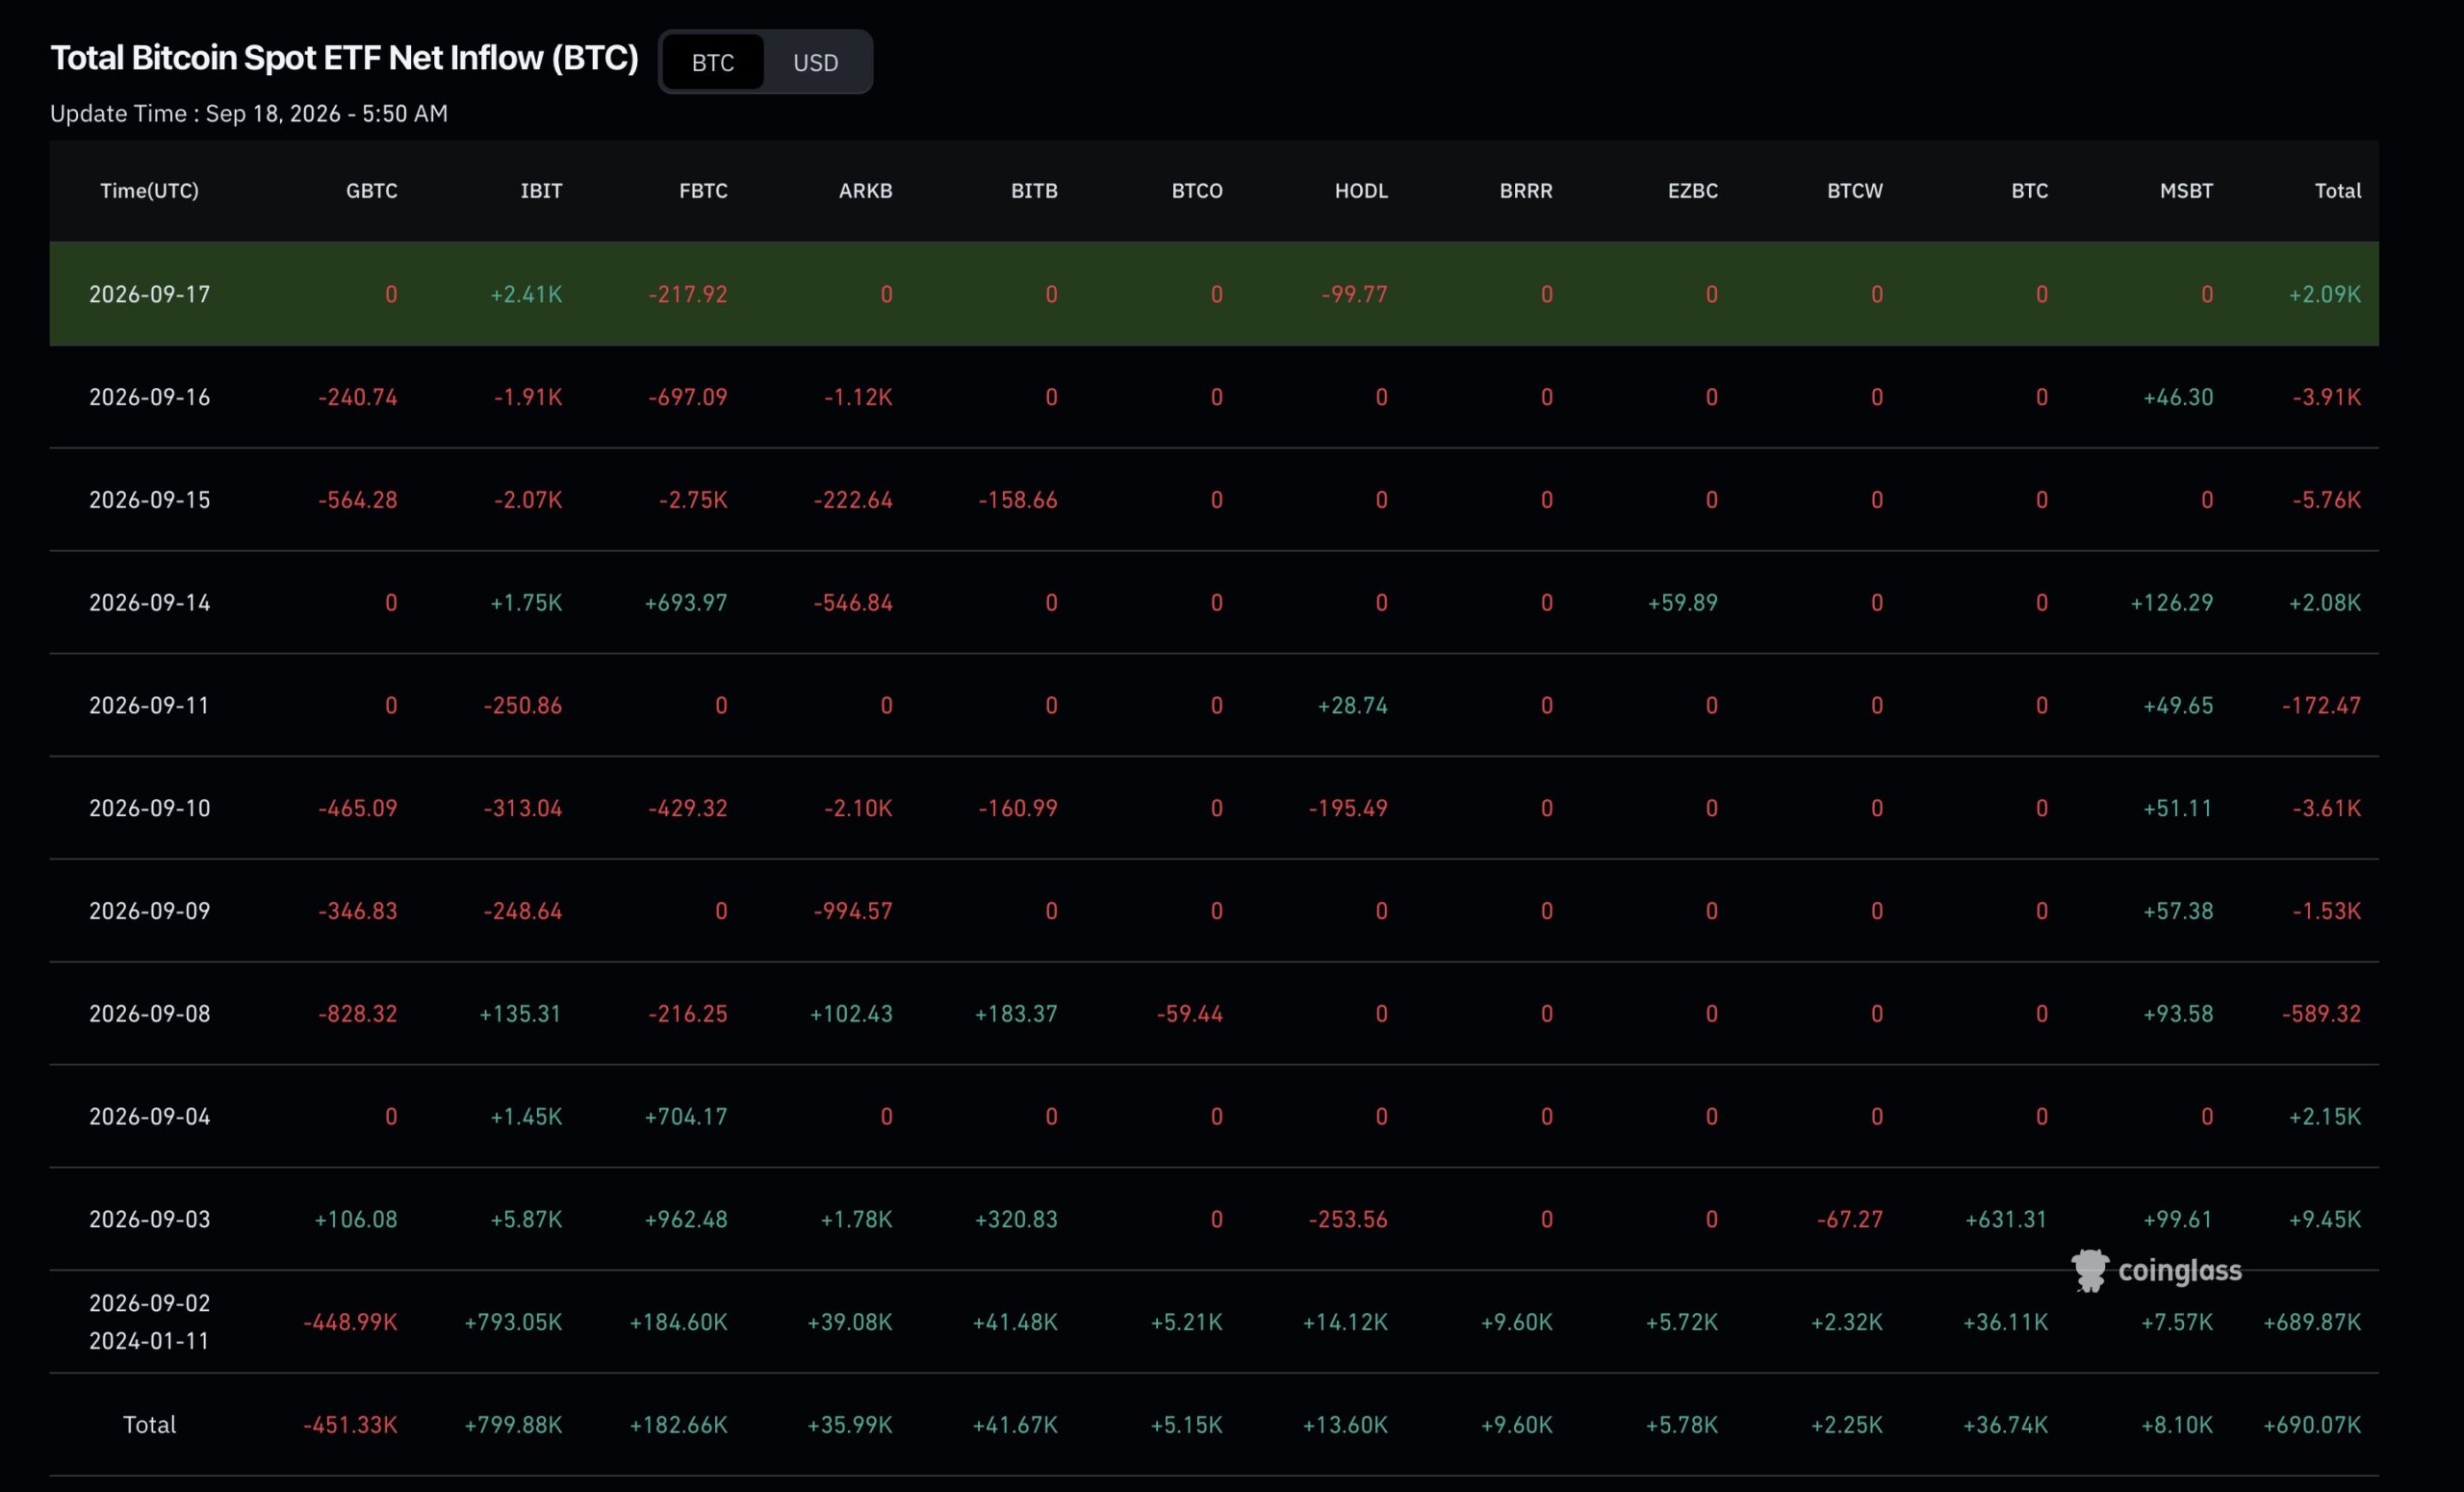The image size is (2464, 1492).
Task: Click the EZBC column header
Action: click(1693, 190)
